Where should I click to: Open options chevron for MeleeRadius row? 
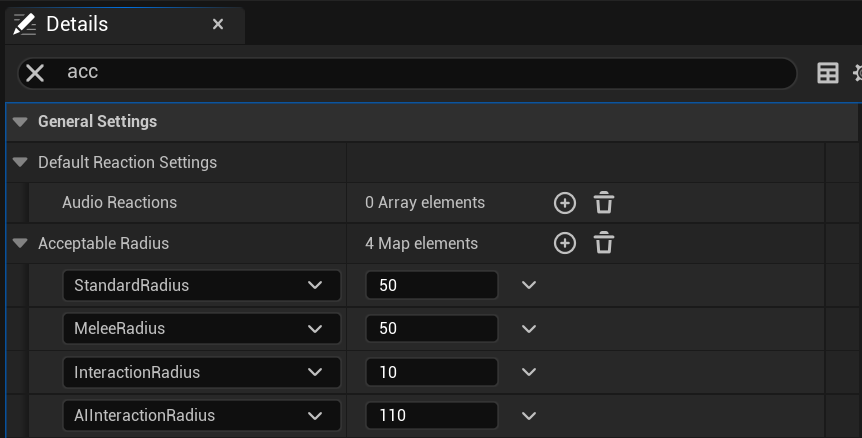(x=529, y=328)
